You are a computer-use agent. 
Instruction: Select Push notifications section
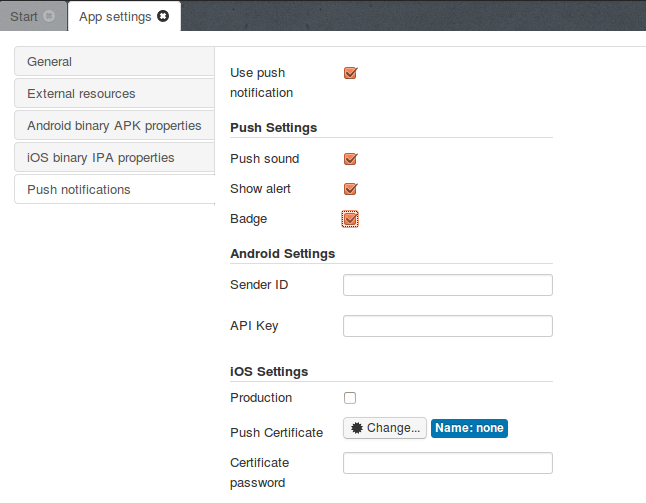pos(114,189)
